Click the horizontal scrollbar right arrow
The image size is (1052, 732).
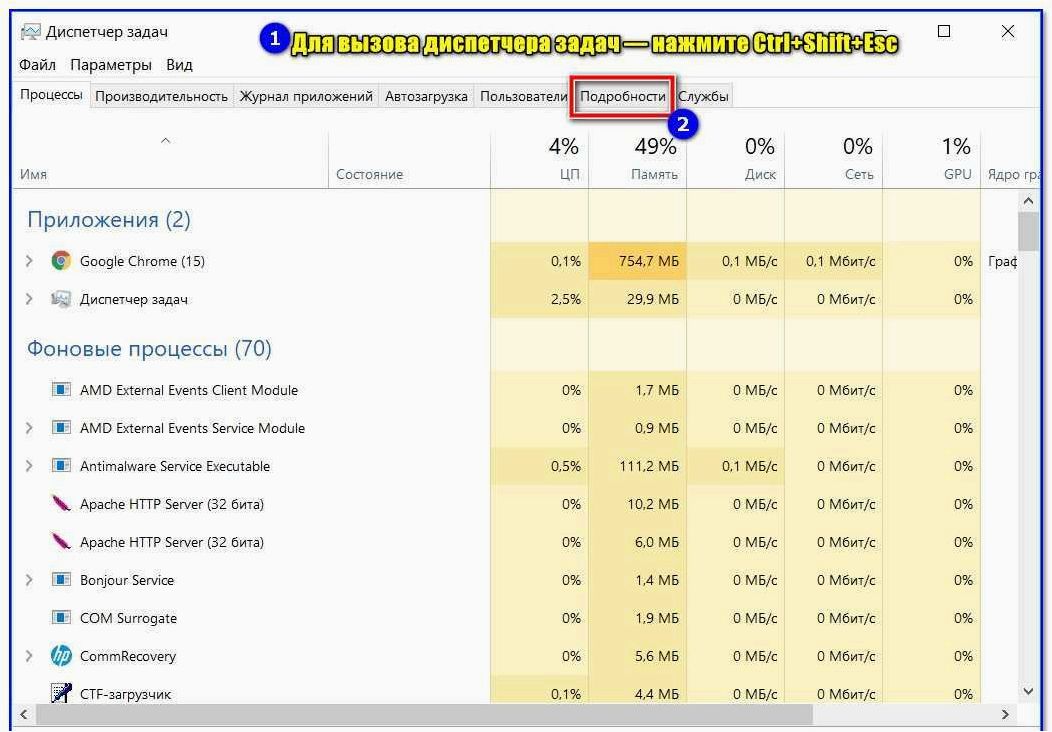pos(1005,715)
